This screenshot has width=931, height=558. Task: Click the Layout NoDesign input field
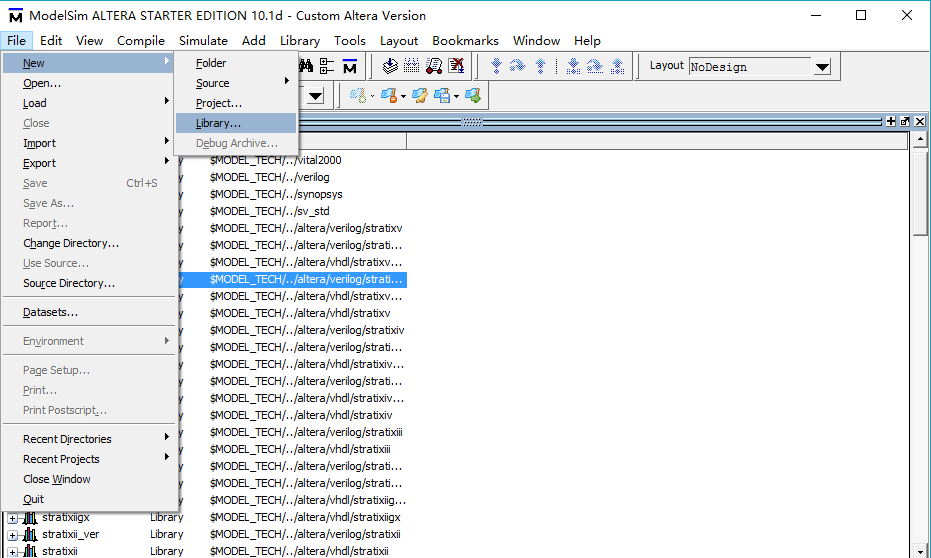[x=750, y=67]
